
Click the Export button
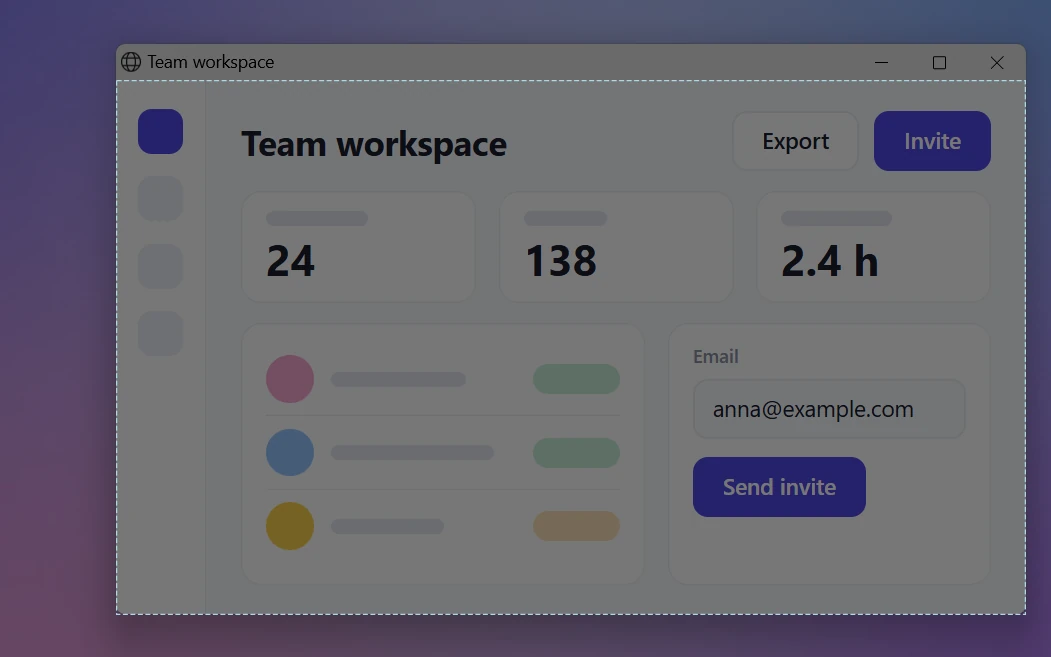point(796,141)
